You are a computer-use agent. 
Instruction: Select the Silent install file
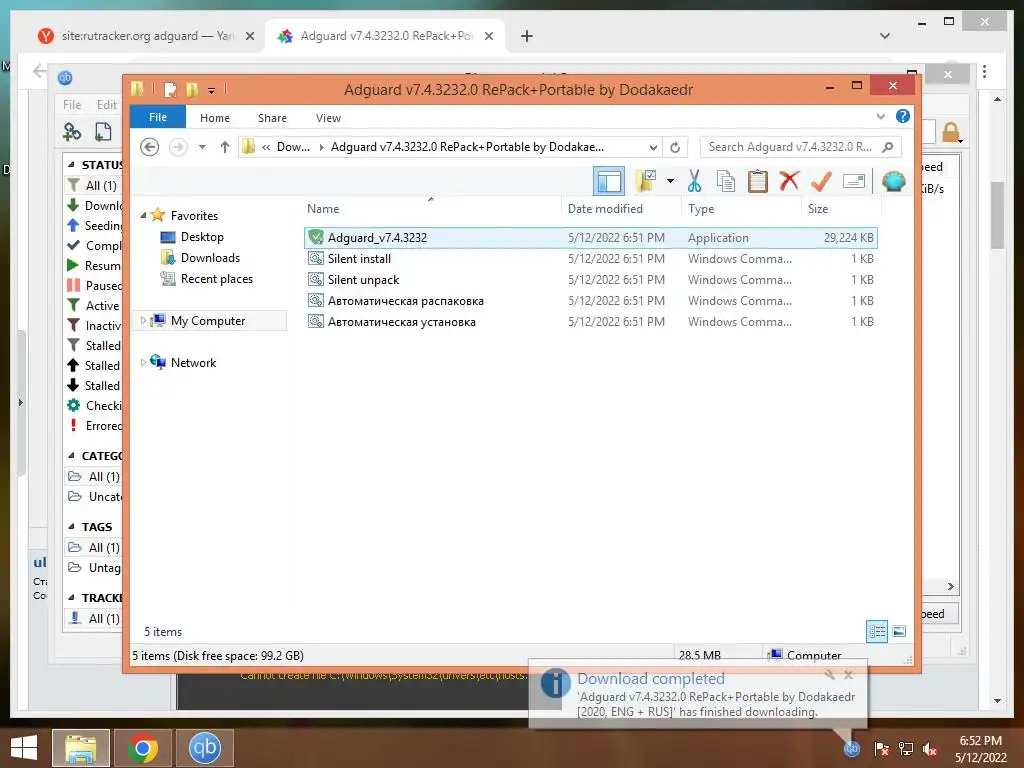click(x=590, y=259)
